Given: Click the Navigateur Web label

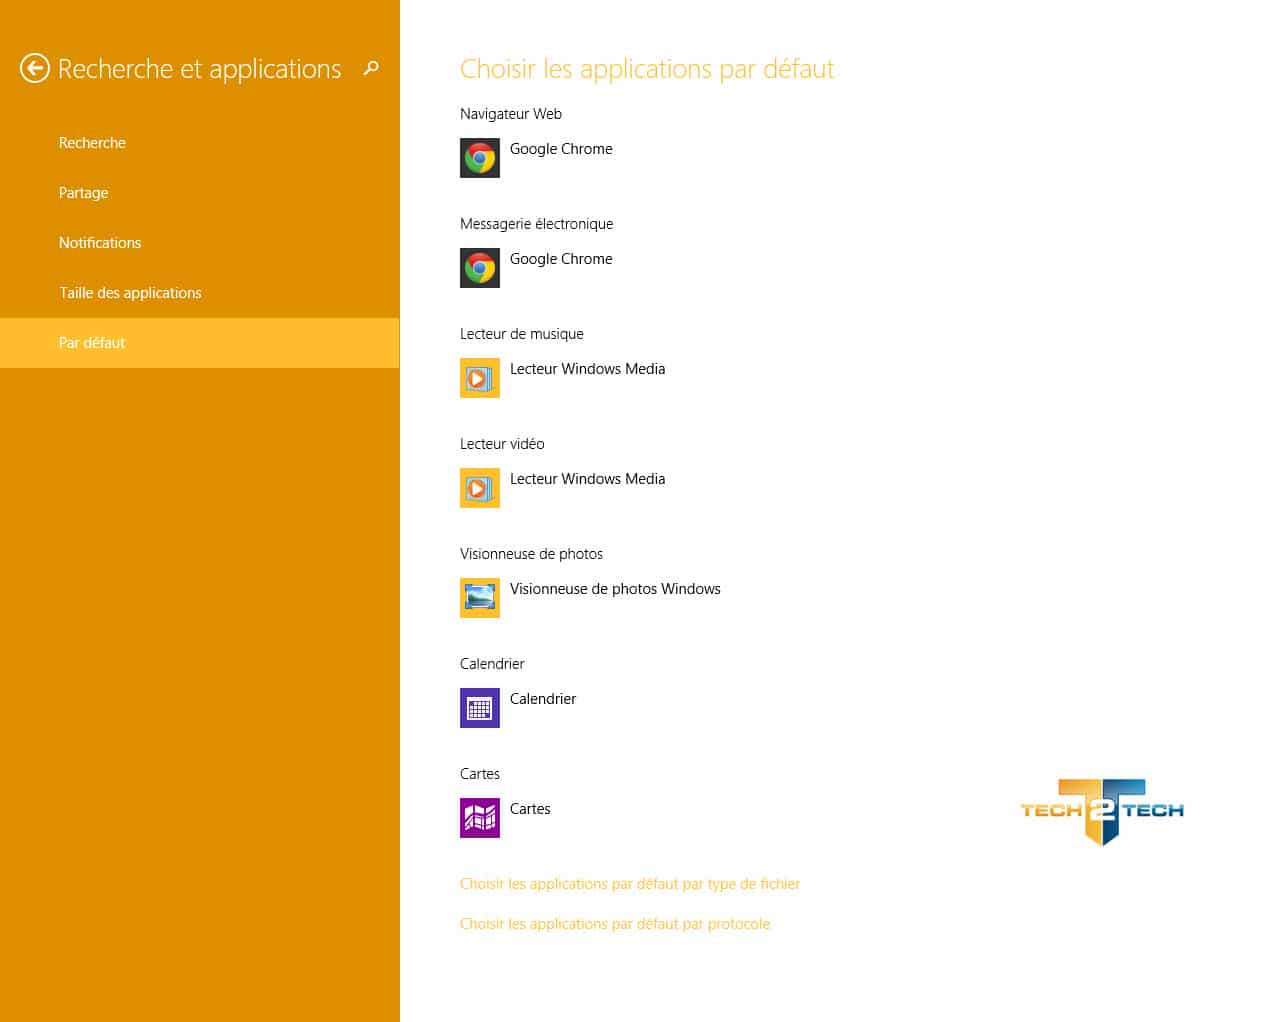Looking at the screenshot, I should pyautogui.click(x=511, y=114).
